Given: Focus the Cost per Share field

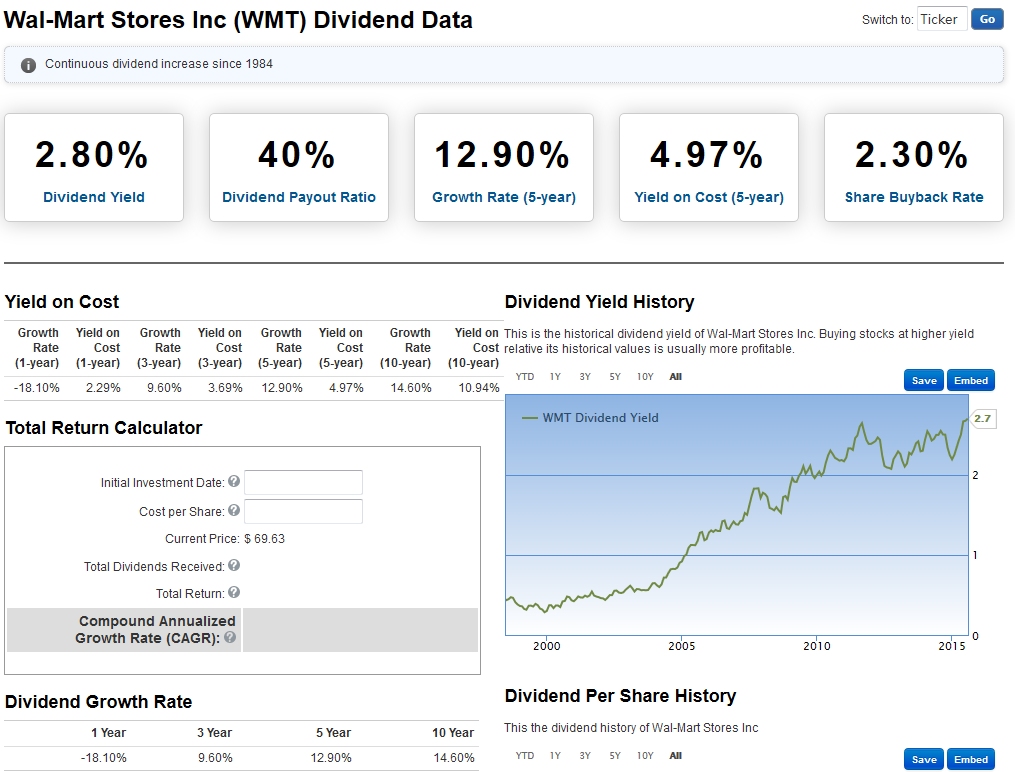Looking at the screenshot, I should tap(303, 511).
